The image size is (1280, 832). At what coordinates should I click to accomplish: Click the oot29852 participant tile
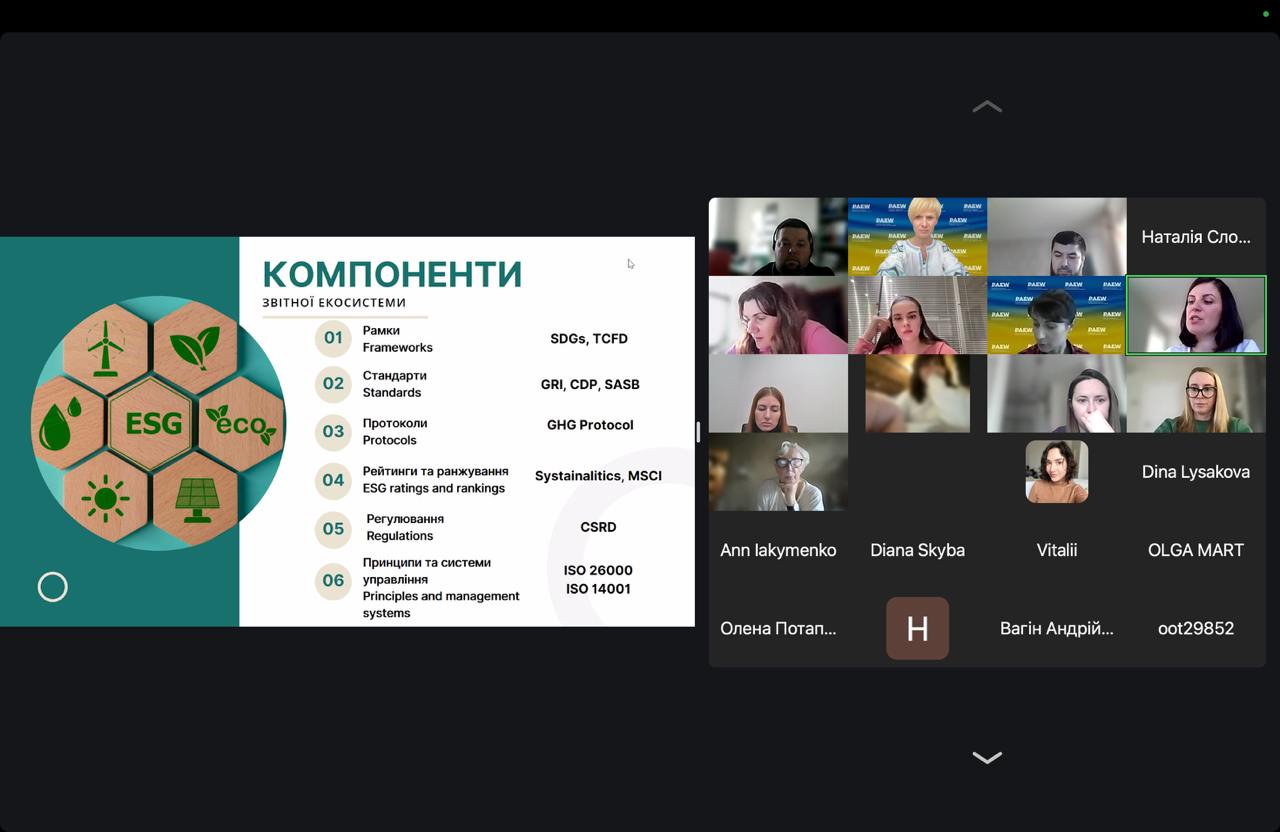[1196, 628]
